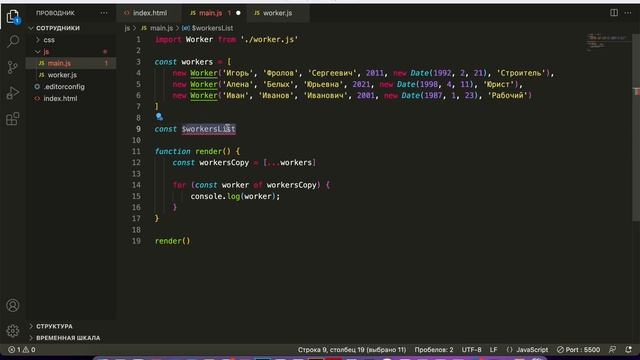This screenshot has height=360, width=640.
Task: Click 'Иванович' string on line 6
Action: click(326, 96)
